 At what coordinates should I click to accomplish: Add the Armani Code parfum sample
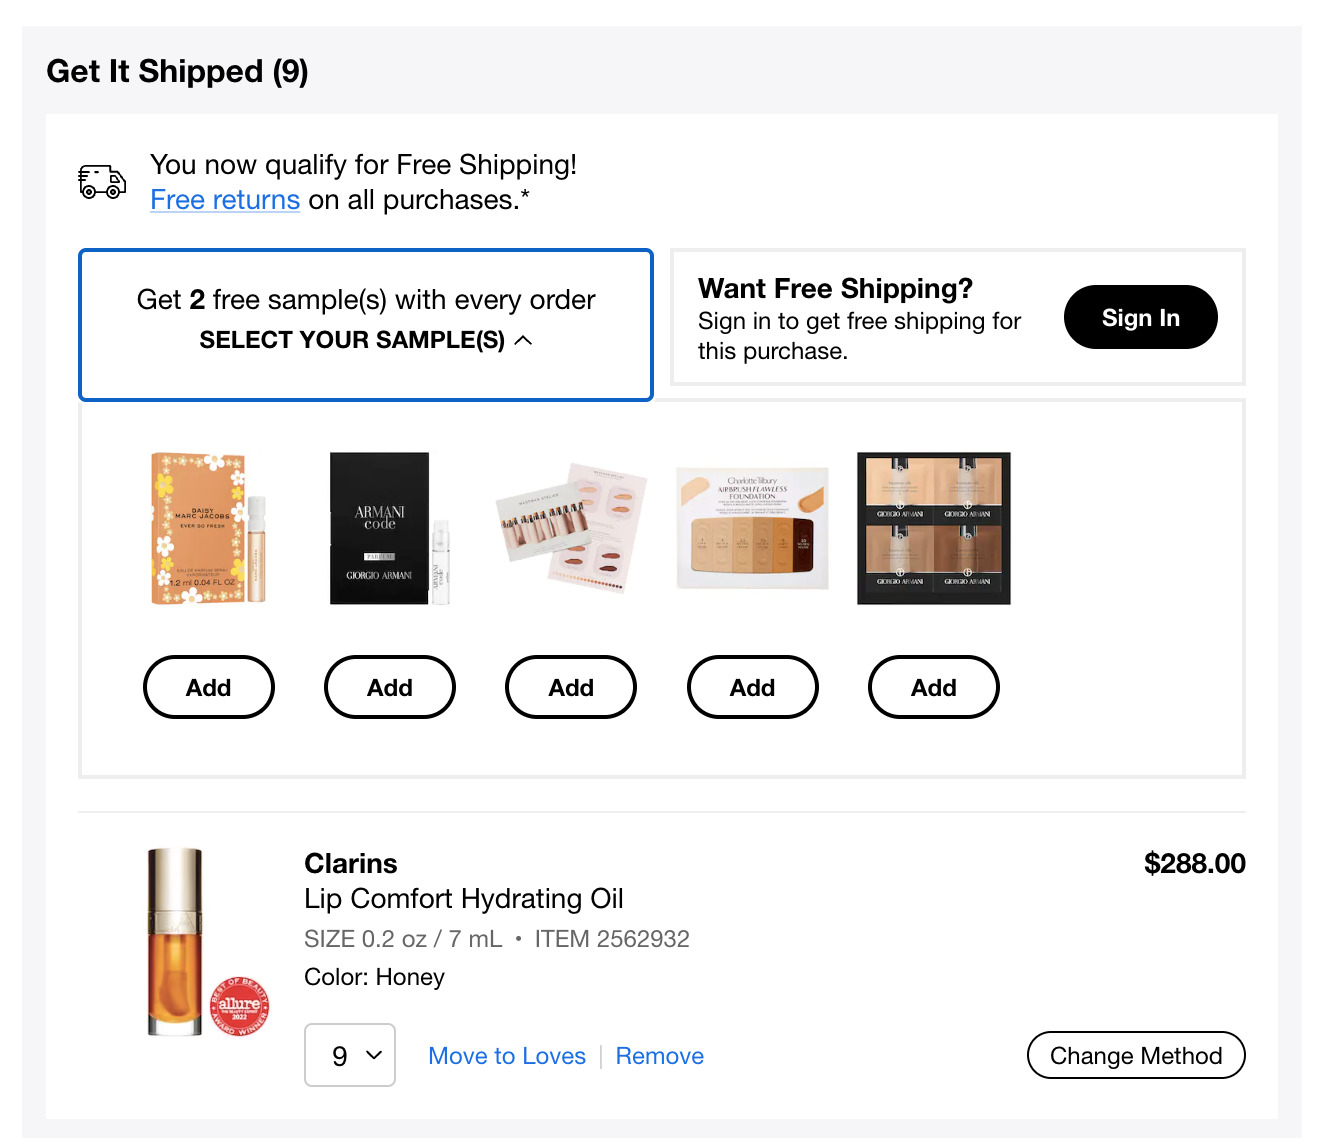tap(389, 687)
